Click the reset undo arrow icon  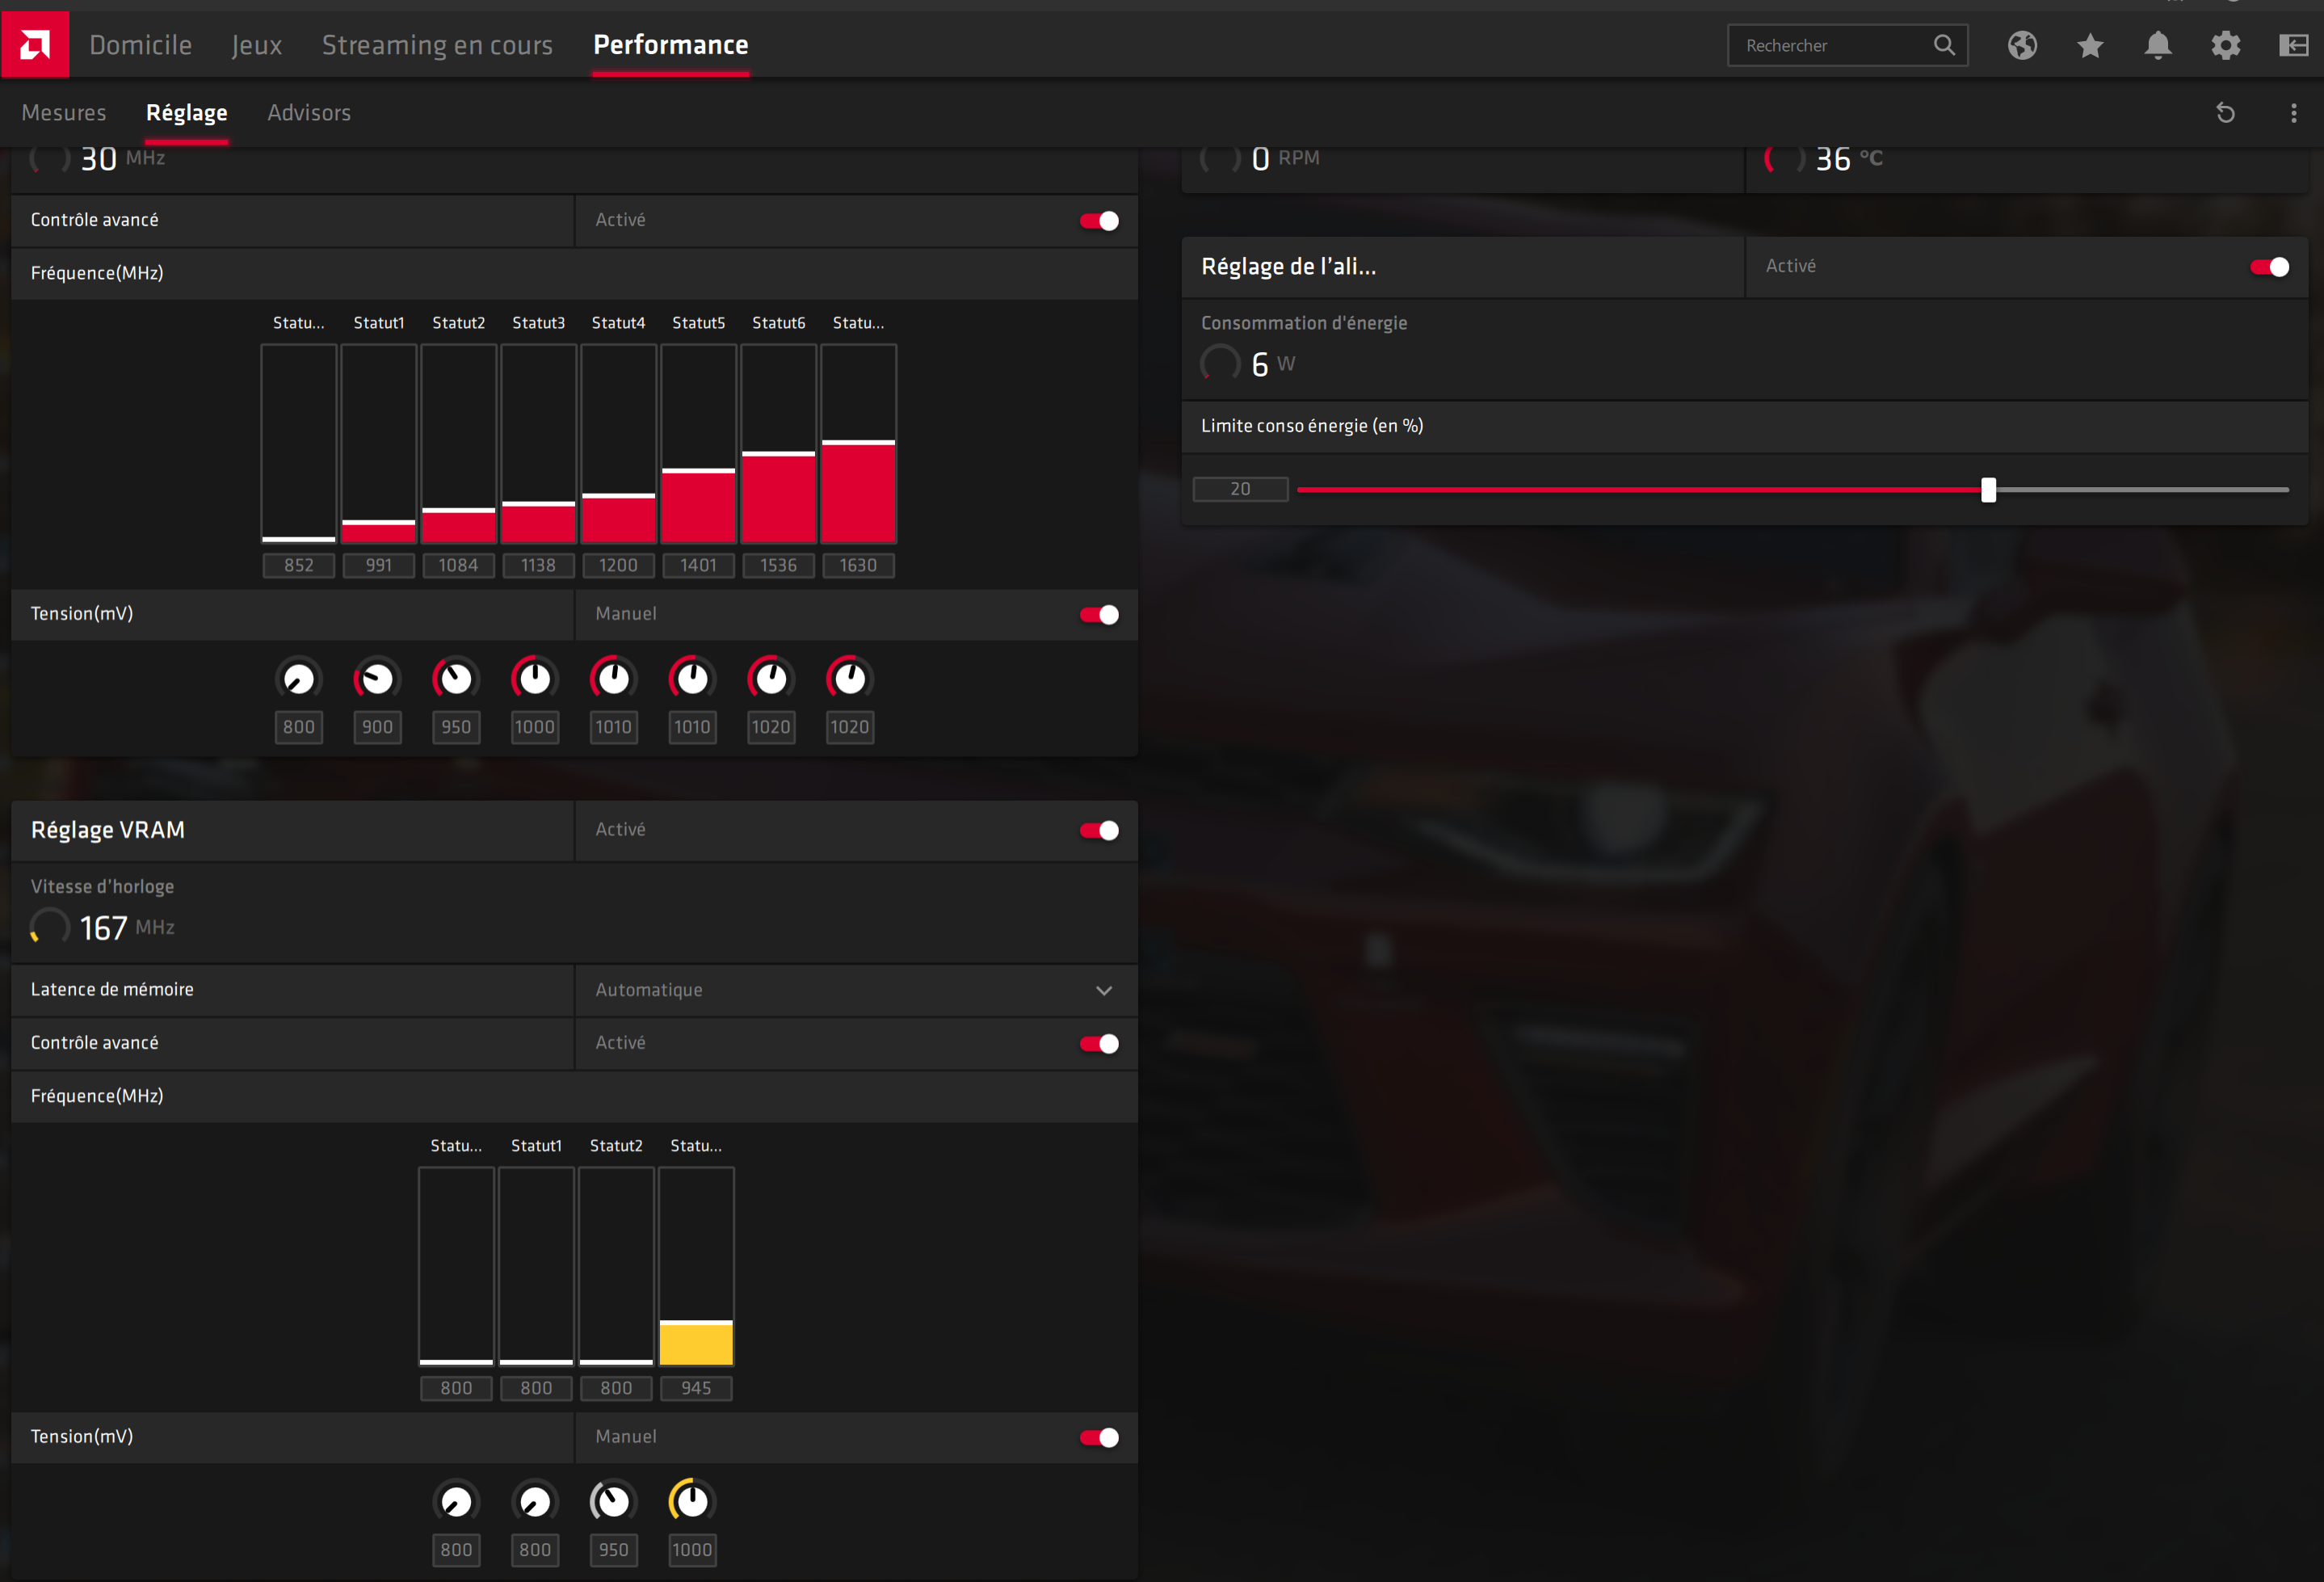pos(2225,113)
